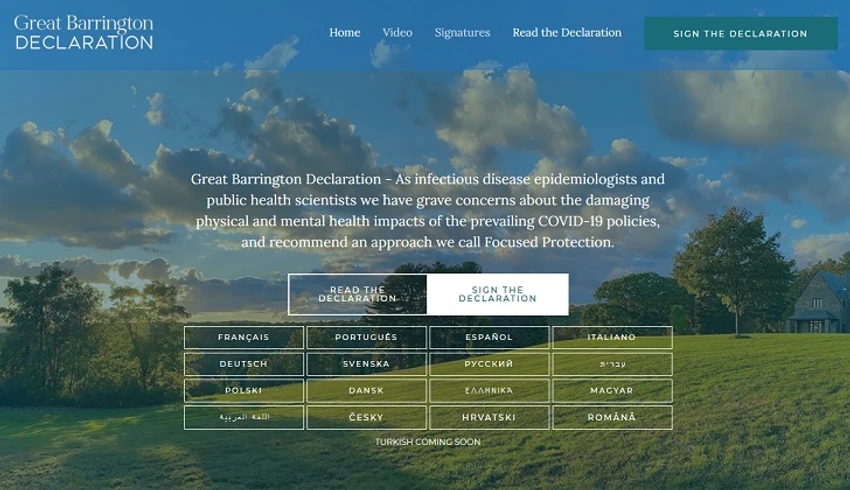
Task: Choose the Français language button
Action: pyautogui.click(x=243, y=337)
